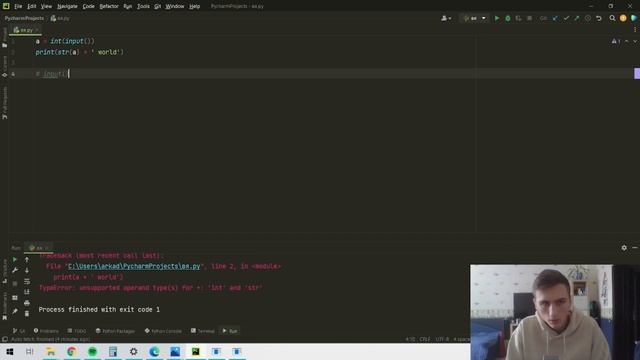Open Windows Start menu

point(10,351)
